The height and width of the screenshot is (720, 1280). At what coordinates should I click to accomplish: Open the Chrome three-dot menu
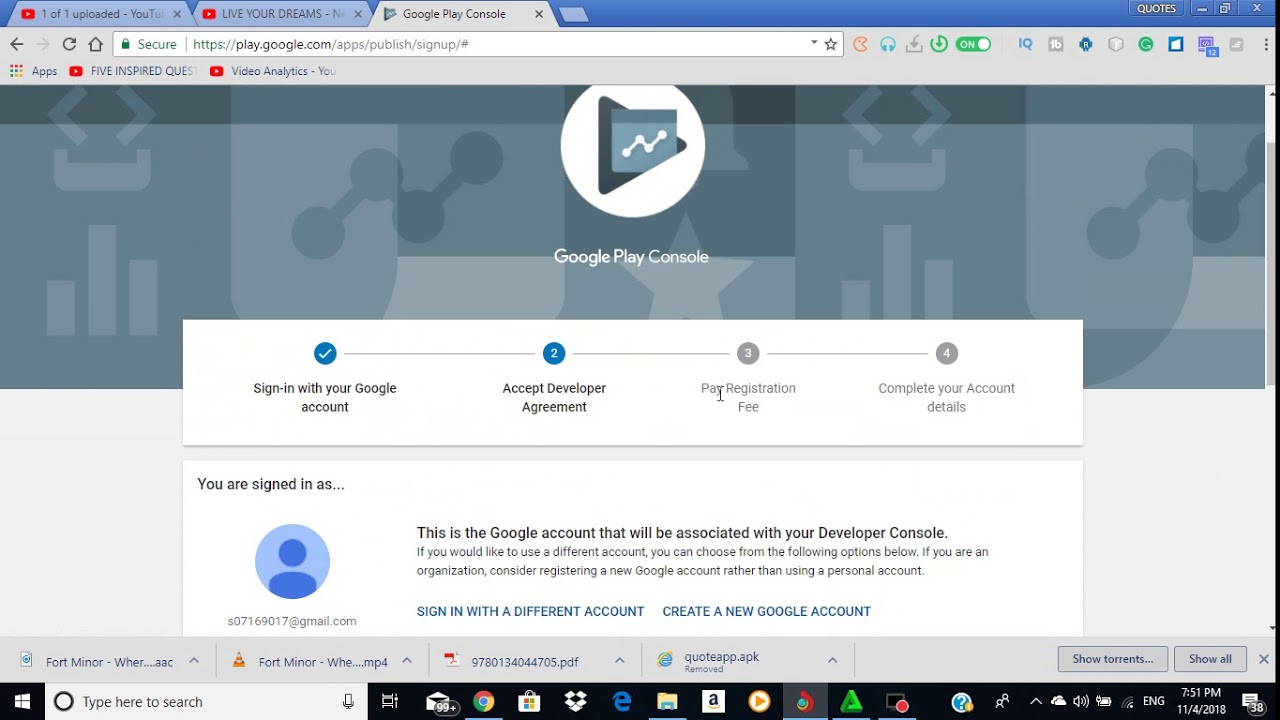[1265, 44]
